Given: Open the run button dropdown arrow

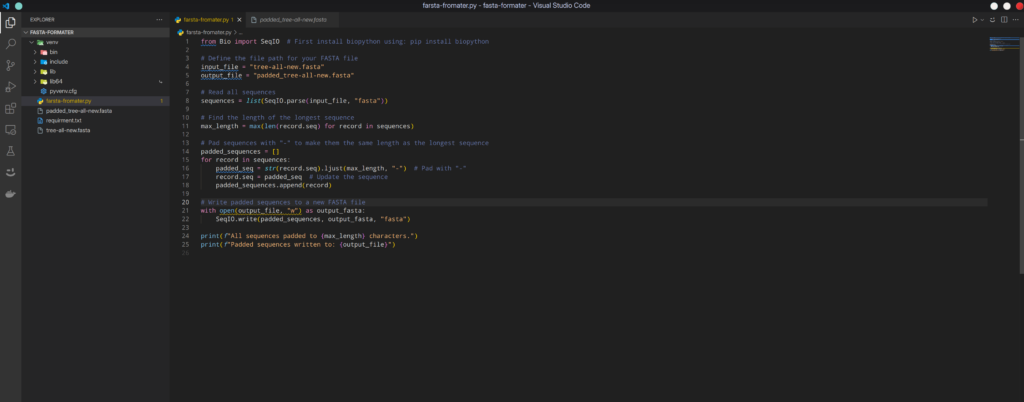Looking at the screenshot, I should click(x=982, y=20).
